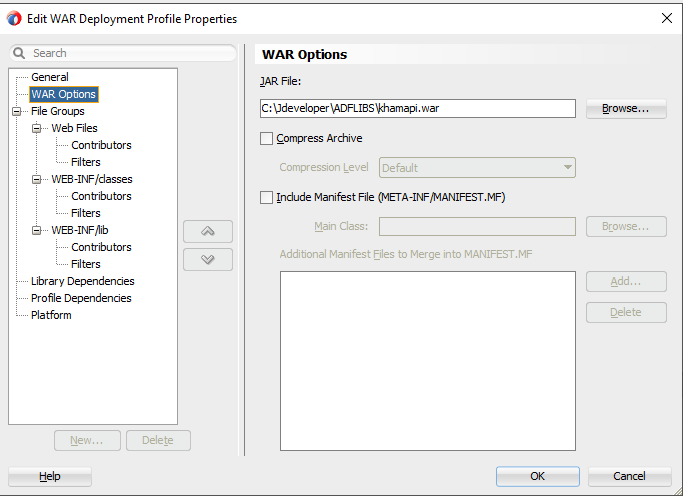
Task: Open Help for this dialog
Action: (x=50, y=476)
